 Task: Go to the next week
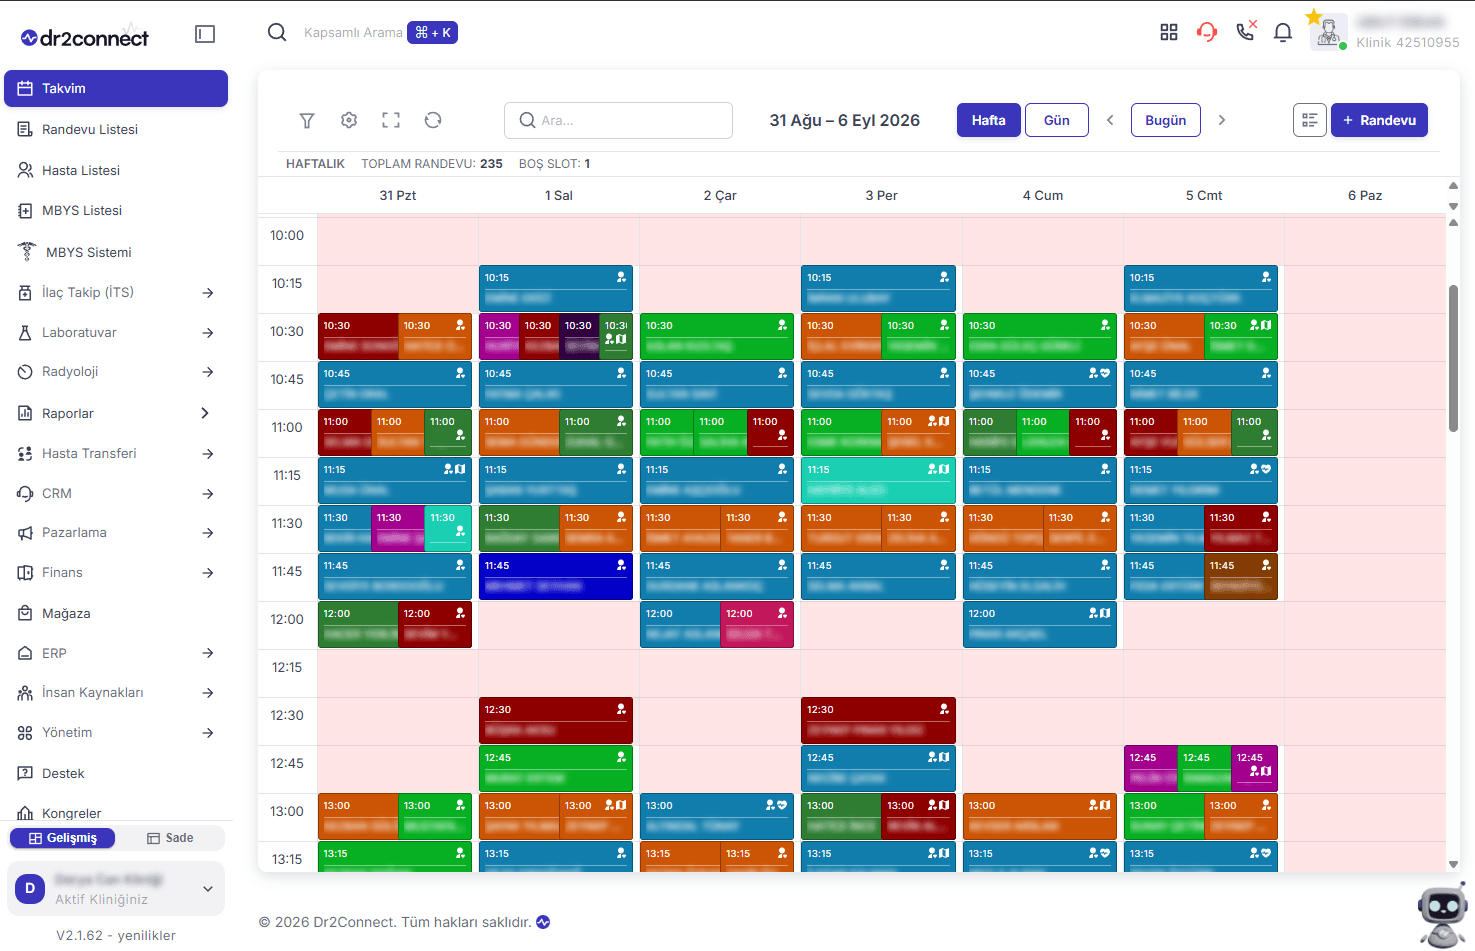[1222, 120]
